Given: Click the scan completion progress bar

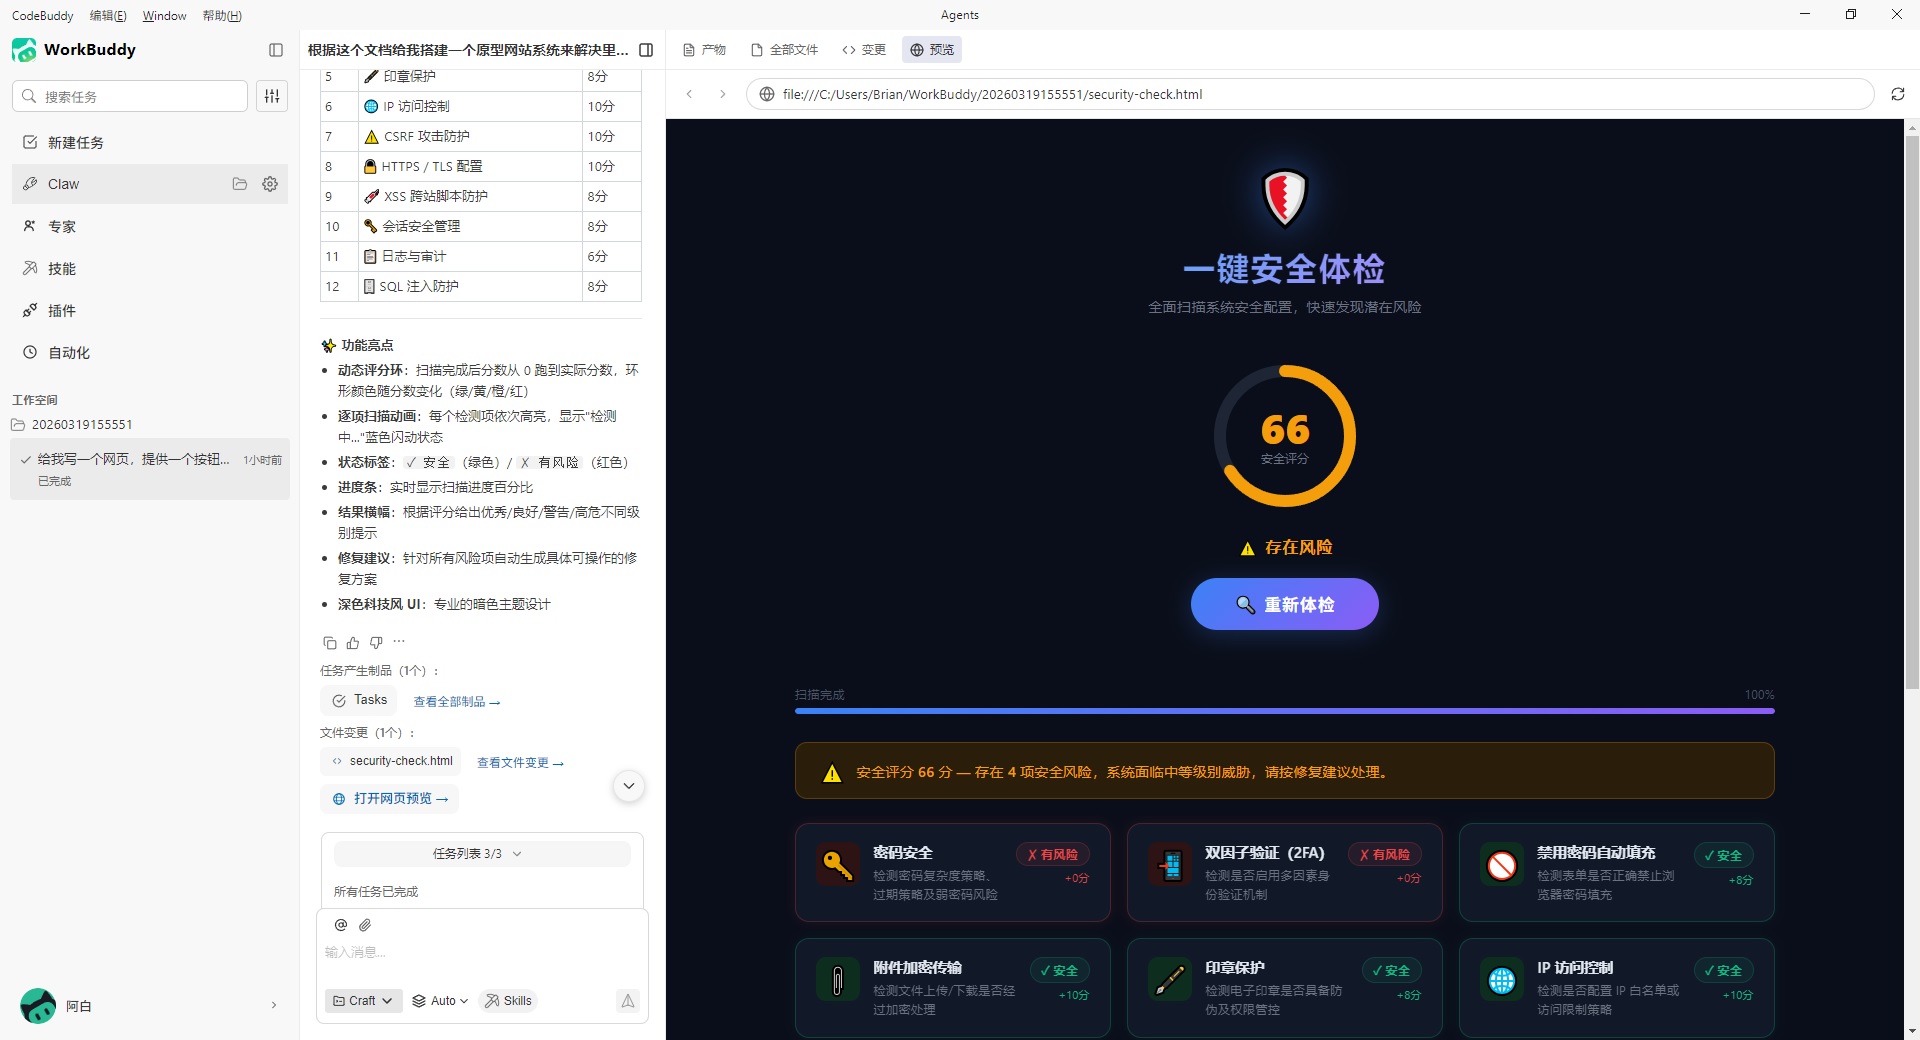Looking at the screenshot, I should 1284,711.
